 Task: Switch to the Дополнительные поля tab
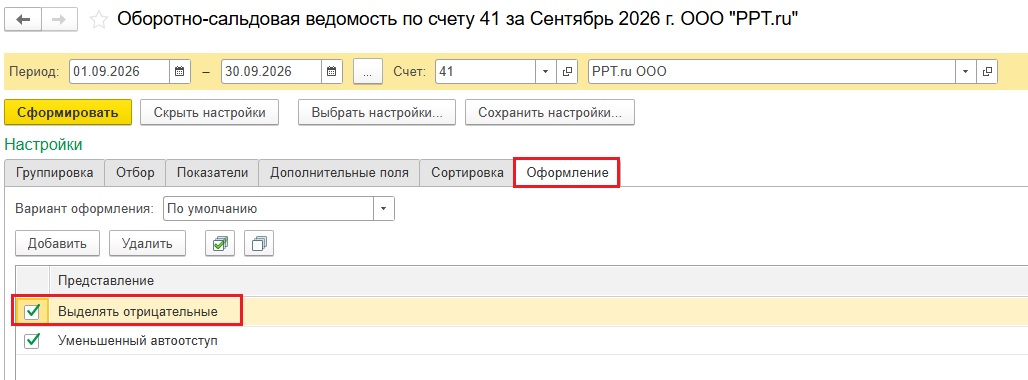pyautogui.click(x=339, y=173)
